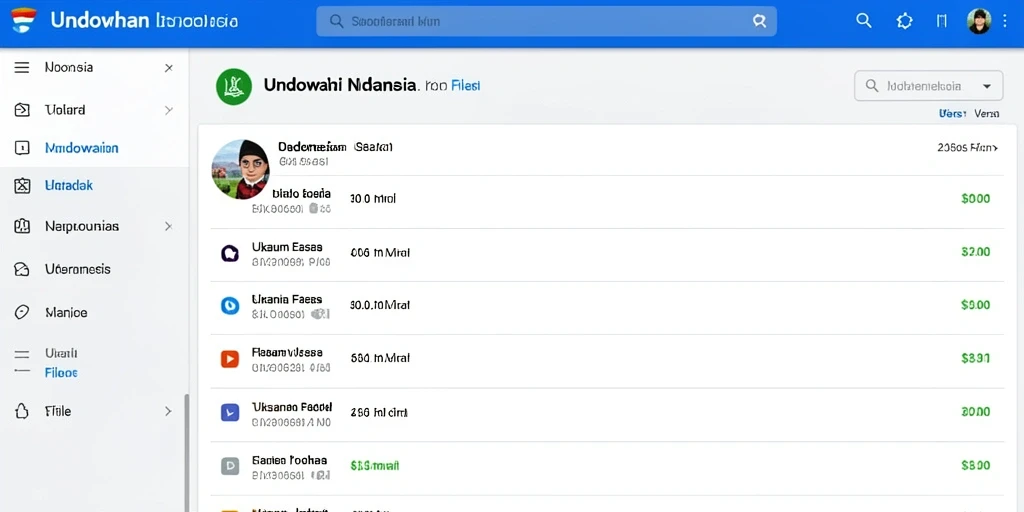This screenshot has width=1024, height=512.
Task: Click the sidebar vertical scrollbar
Action: click(x=187, y=453)
